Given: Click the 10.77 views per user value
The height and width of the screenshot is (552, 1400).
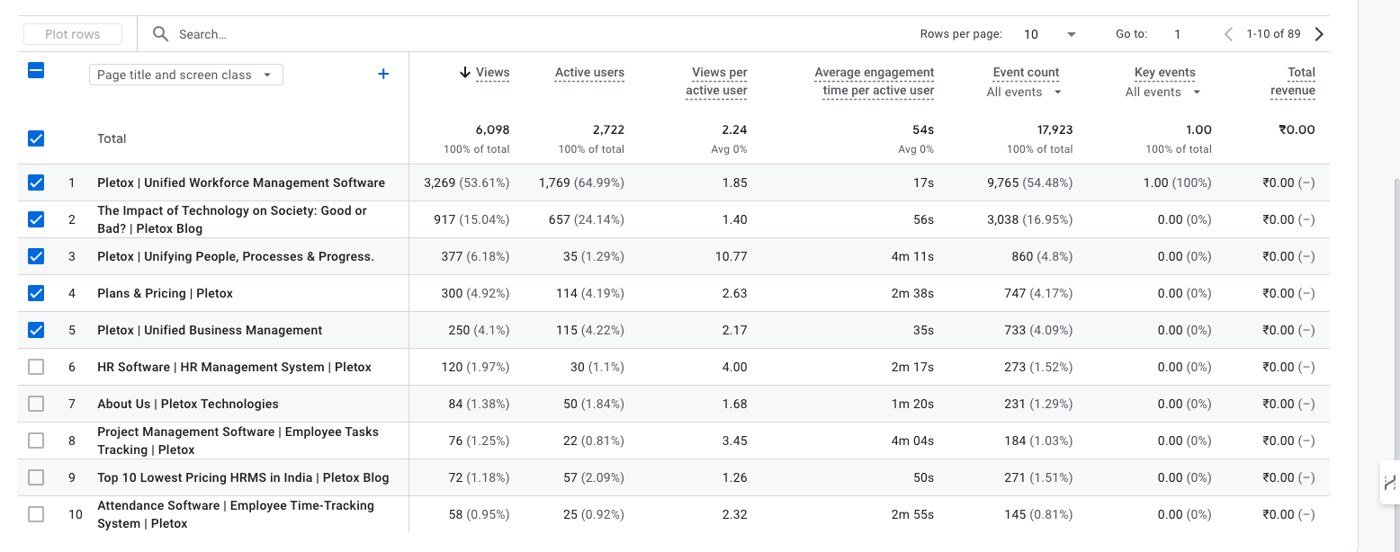Looking at the screenshot, I should [732, 256].
